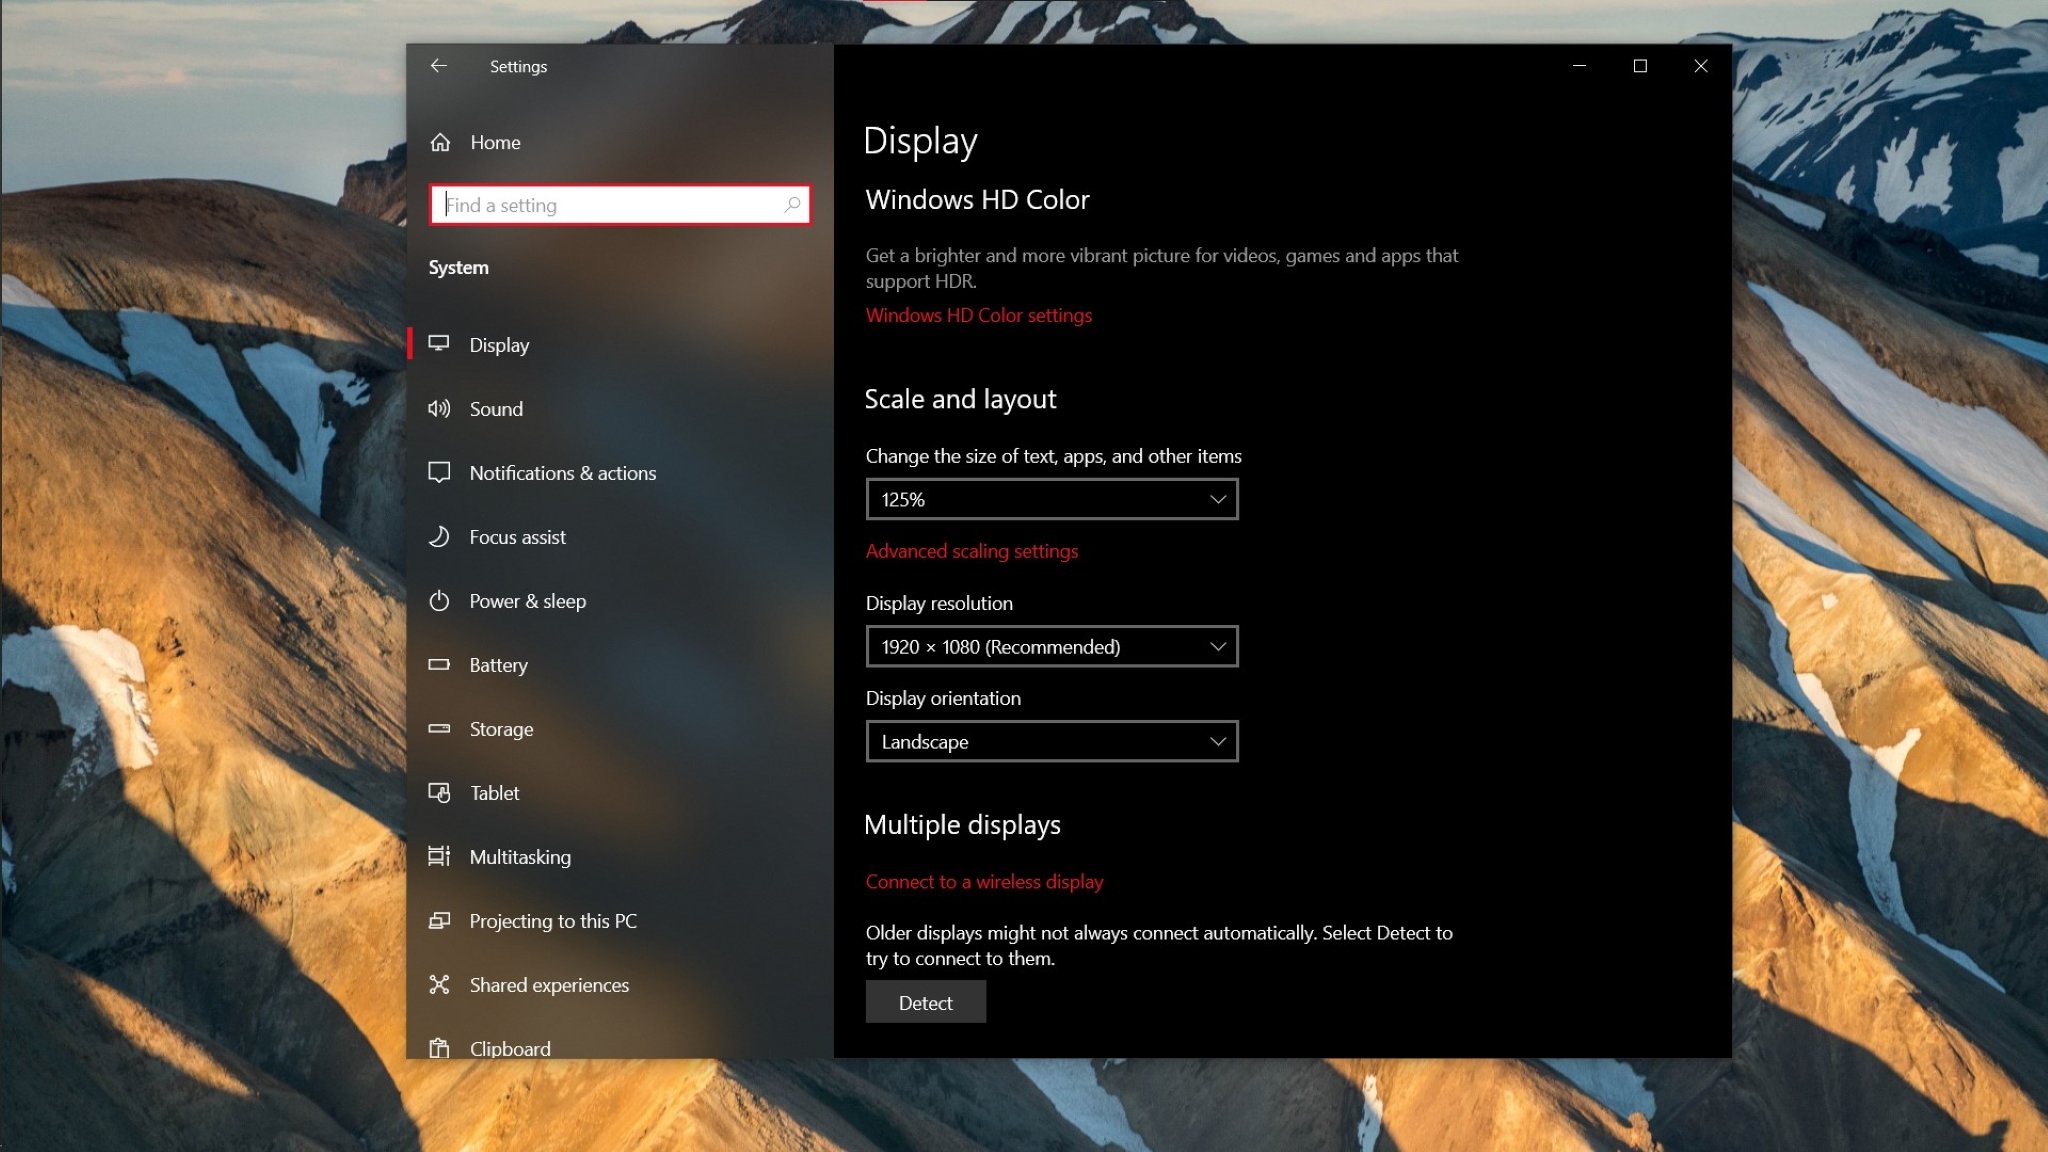The height and width of the screenshot is (1152, 2048).
Task: Open Windows HD Color settings link
Action: (978, 315)
